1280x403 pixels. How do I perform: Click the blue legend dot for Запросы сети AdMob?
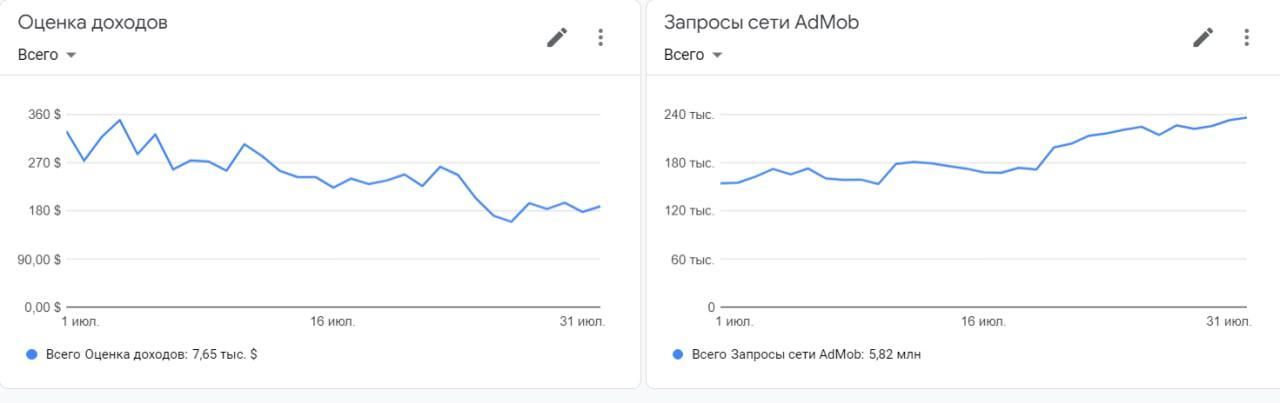click(679, 354)
